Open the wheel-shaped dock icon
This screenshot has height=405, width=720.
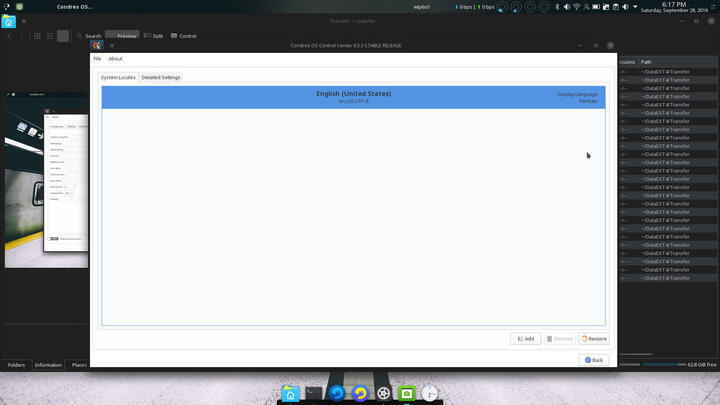click(x=383, y=394)
